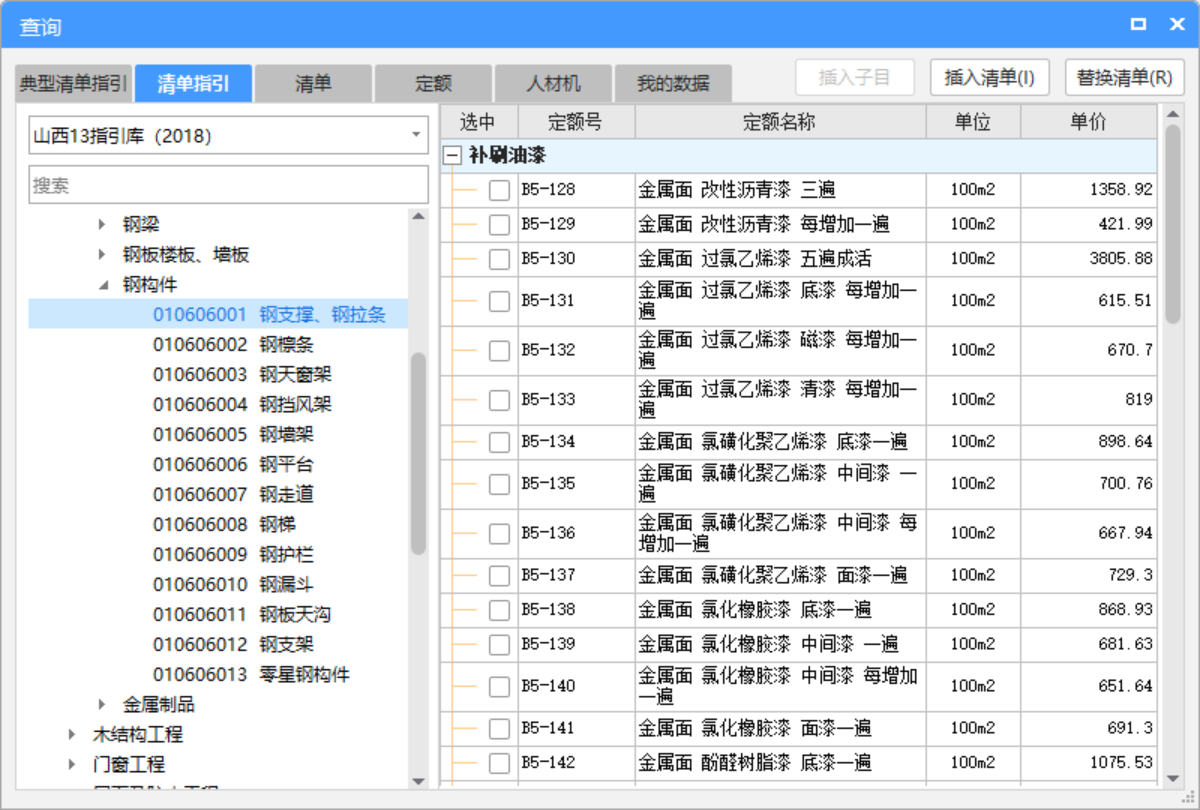Click the 插入清单(I) button

coord(990,78)
